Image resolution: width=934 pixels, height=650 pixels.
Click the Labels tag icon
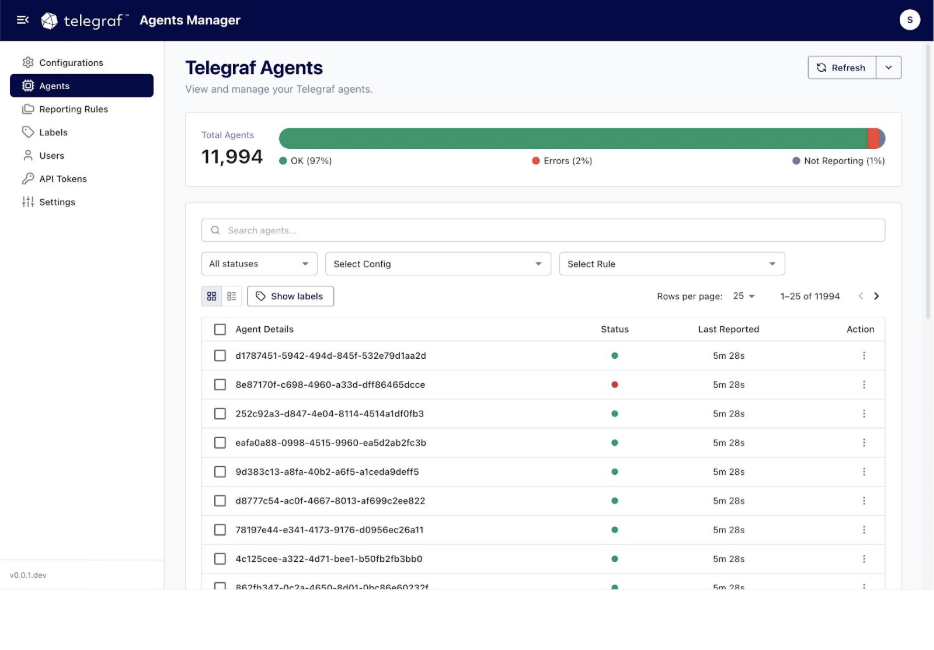[28, 132]
